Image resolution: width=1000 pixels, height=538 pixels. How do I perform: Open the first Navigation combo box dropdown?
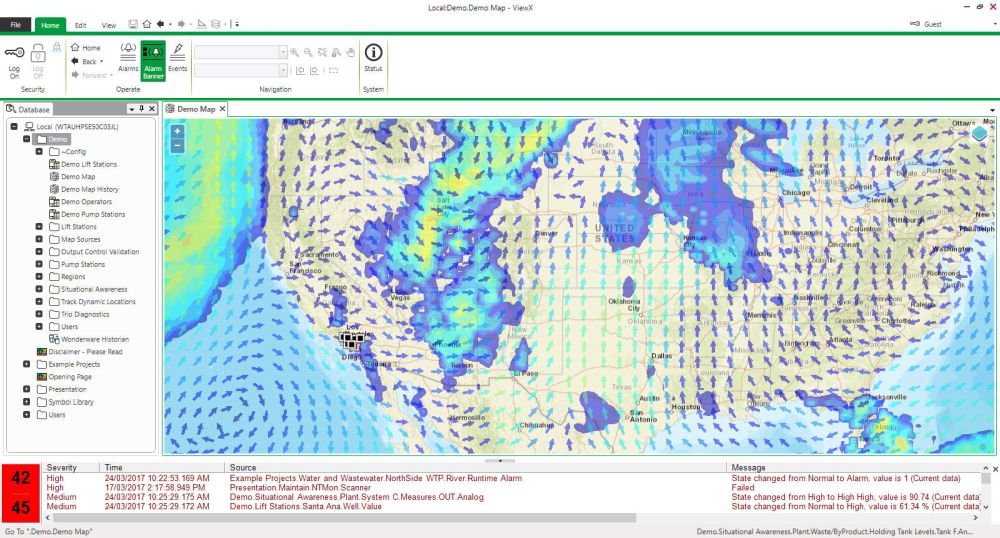pyautogui.click(x=283, y=51)
